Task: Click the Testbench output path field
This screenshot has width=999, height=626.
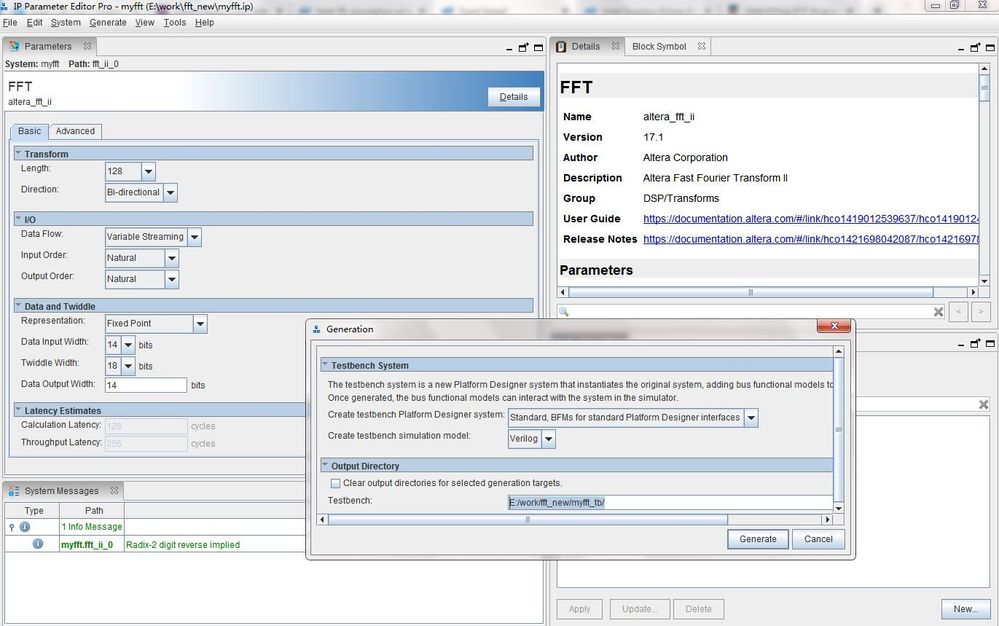Action: [x=670, y=502]
